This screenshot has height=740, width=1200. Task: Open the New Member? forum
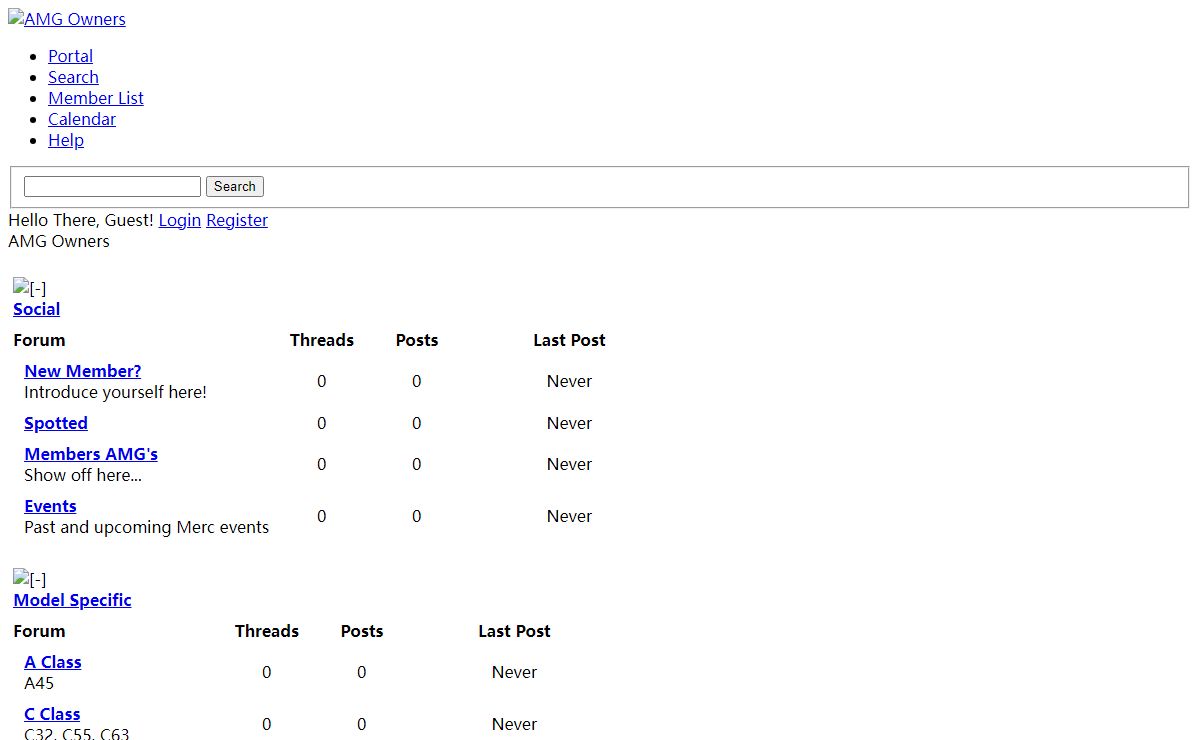(x=83, y=371)
